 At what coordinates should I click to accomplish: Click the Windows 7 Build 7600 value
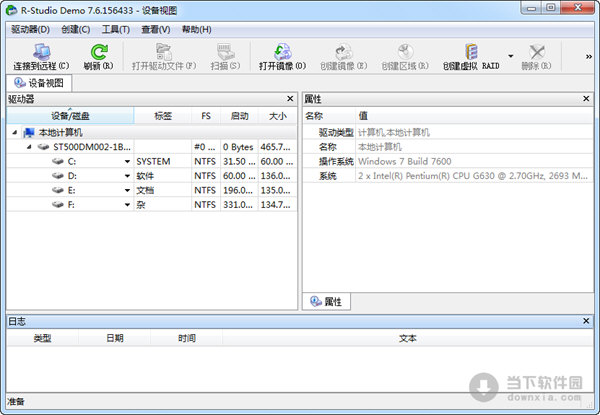point(404,161)
